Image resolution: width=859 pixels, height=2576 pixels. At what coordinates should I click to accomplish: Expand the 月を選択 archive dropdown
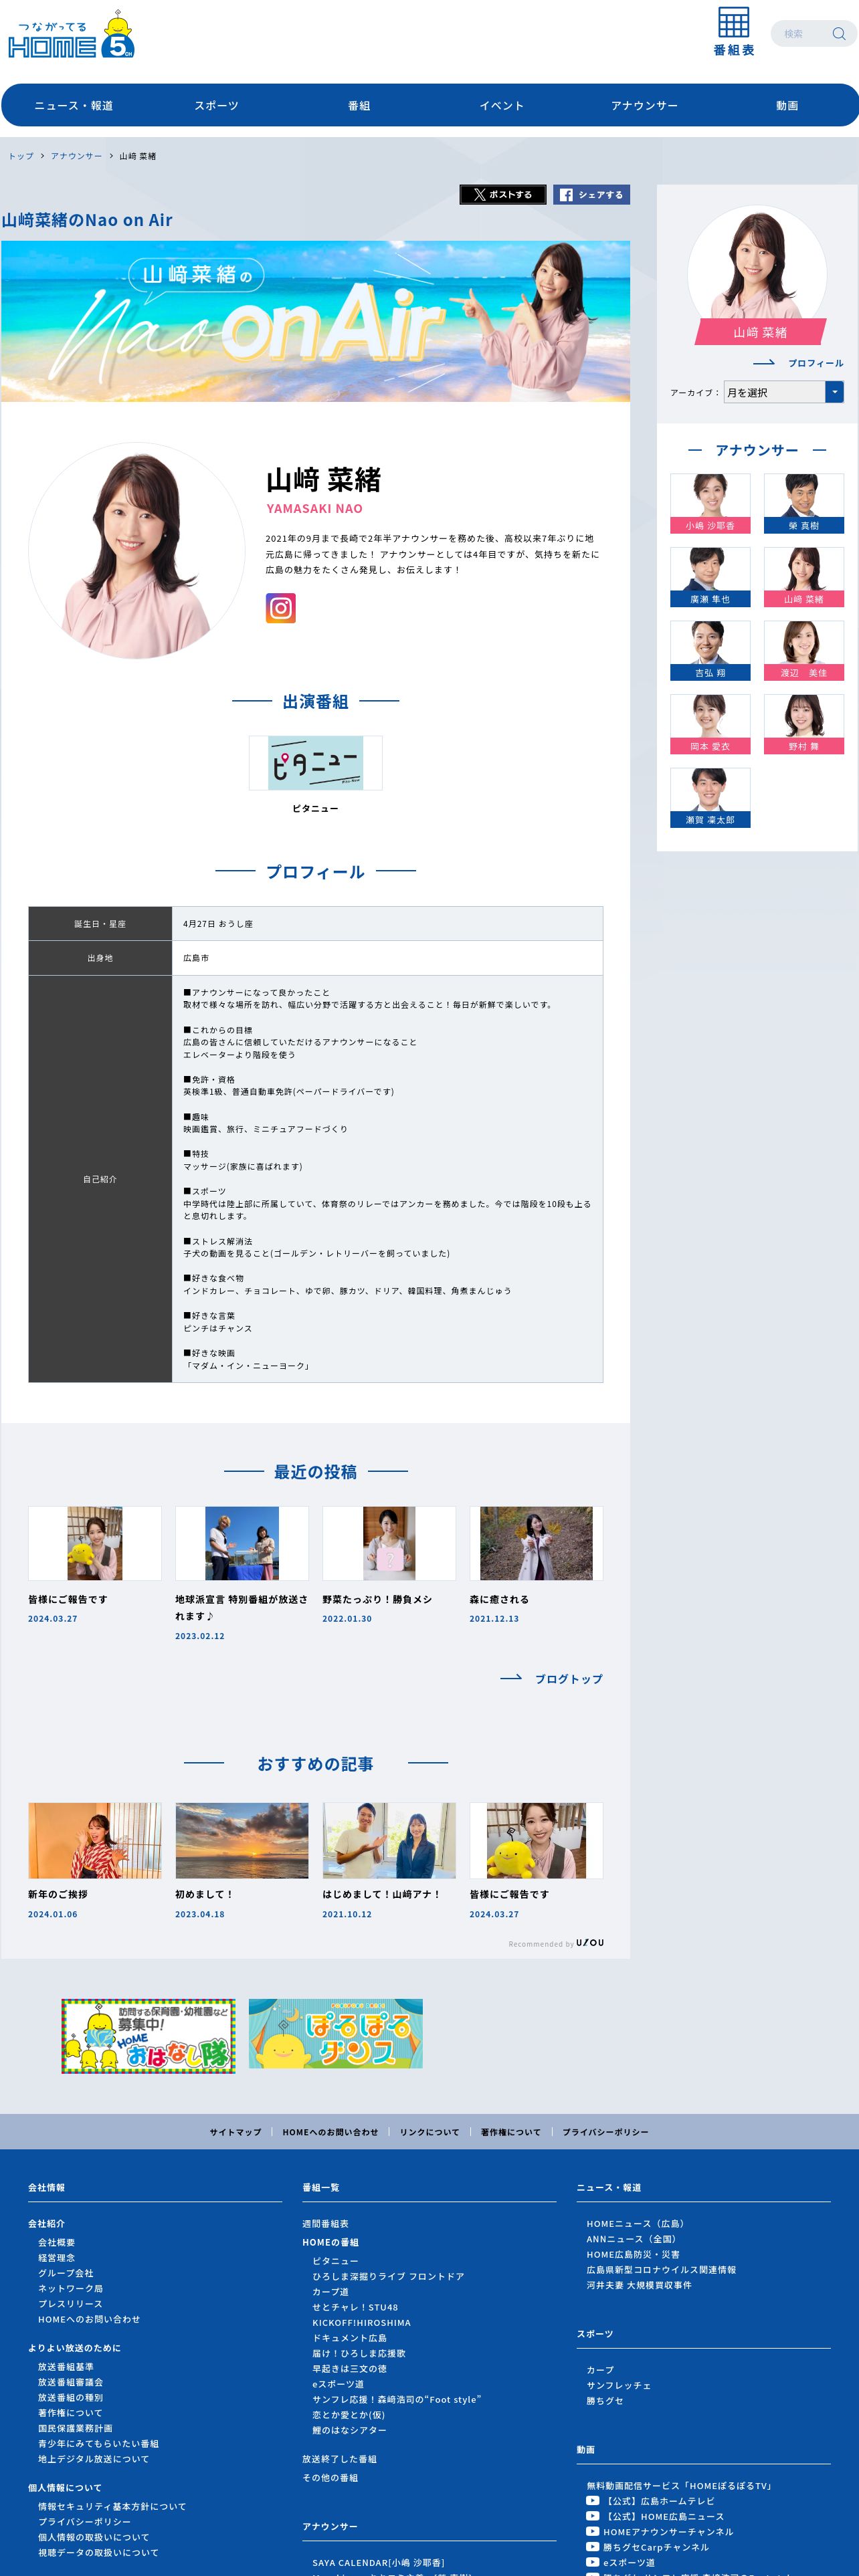click(783, 392)
